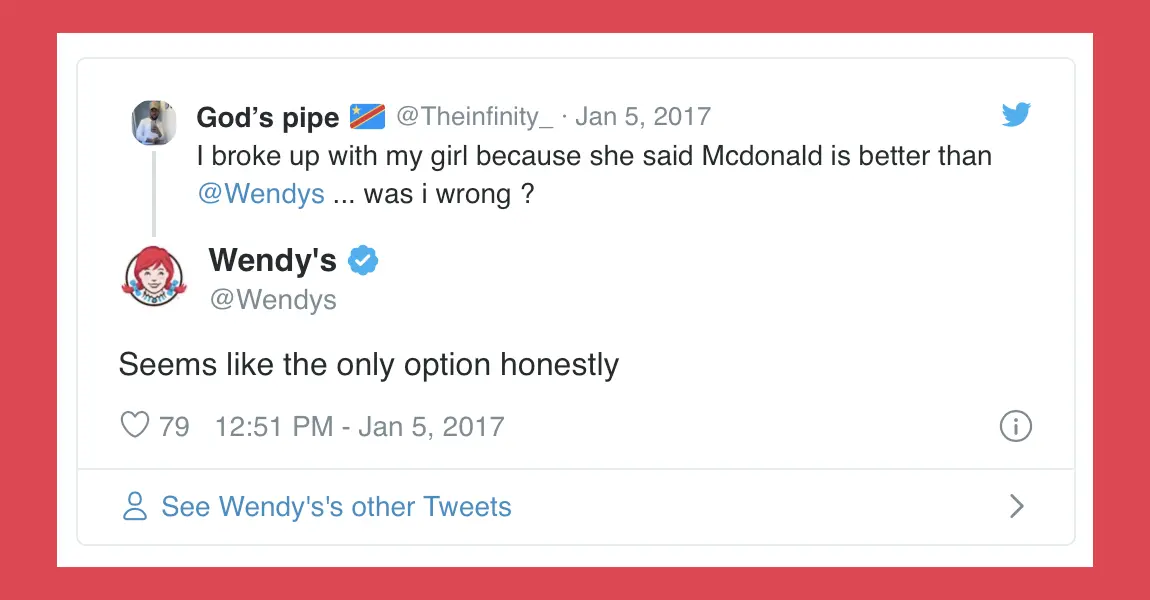Click the Twitter bird logo icon
Viewport: 1150px width, 600px height.
(1016, 116)
